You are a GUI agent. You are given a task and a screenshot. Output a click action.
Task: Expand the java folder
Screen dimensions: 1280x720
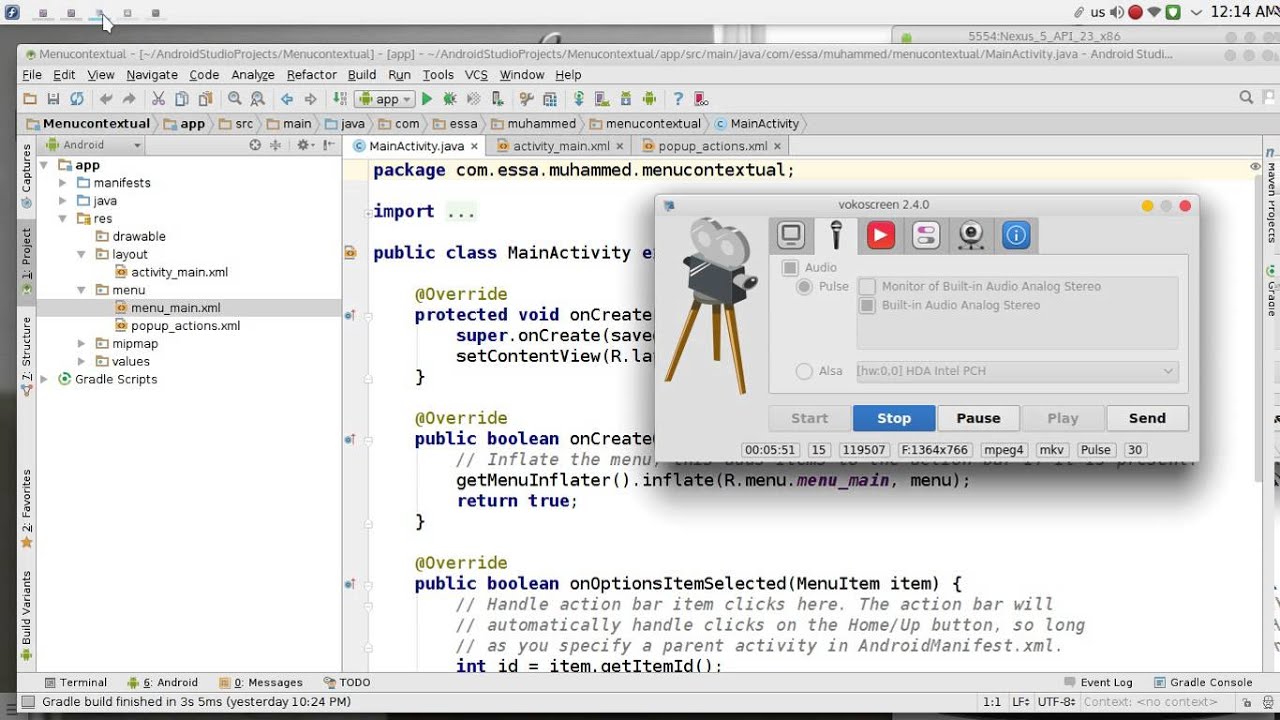63,201
